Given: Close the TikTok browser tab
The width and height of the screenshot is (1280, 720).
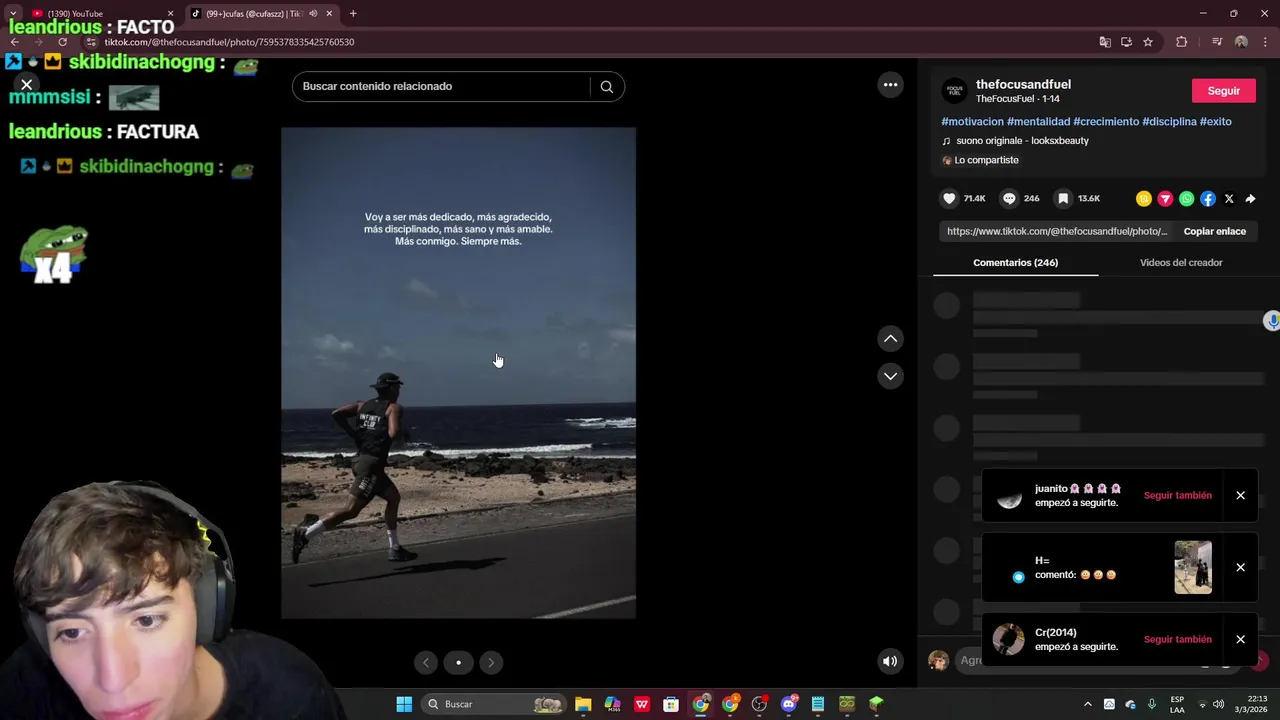Looking at the screenshot, I should 330,13.
